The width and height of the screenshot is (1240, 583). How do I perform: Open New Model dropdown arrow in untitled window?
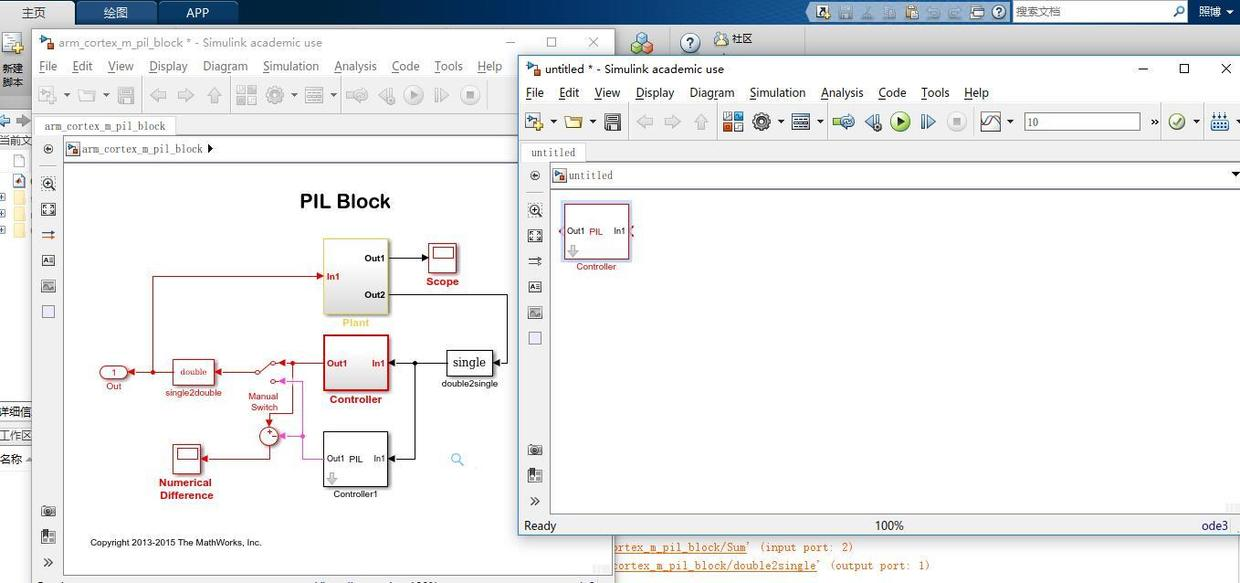553,122
